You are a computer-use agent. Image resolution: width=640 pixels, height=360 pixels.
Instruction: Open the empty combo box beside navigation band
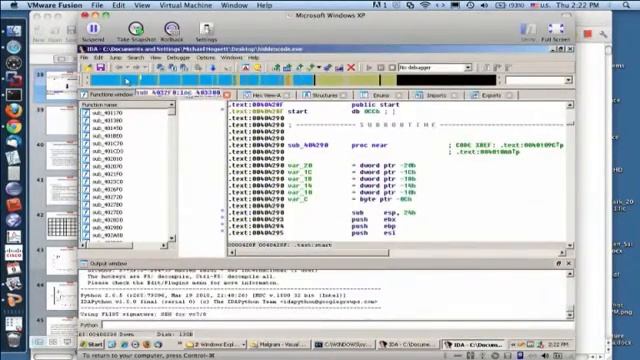(x=538, y=80)
